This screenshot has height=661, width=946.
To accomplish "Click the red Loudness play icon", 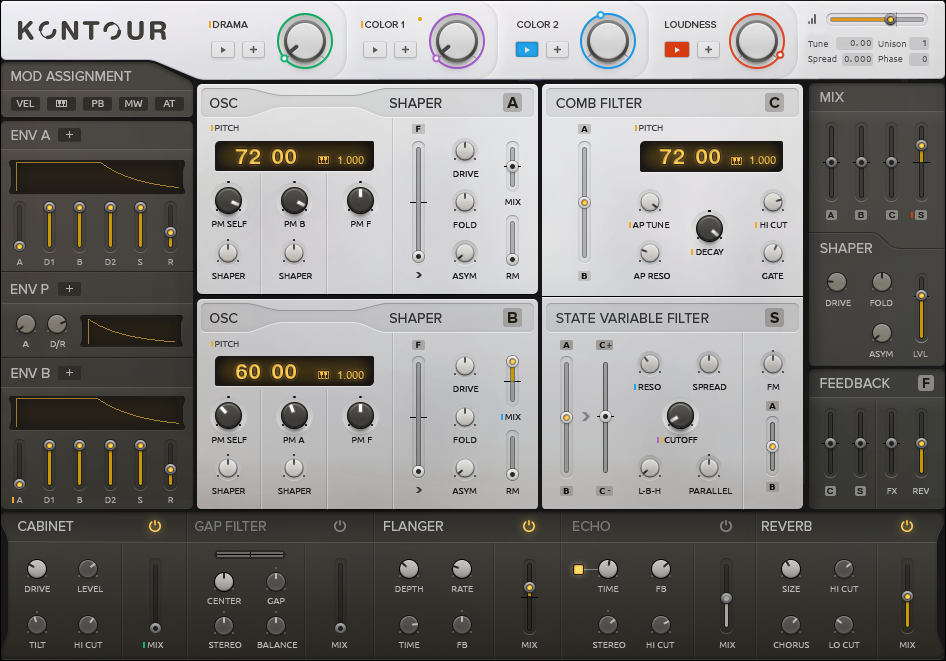I will tap(677, 49).
